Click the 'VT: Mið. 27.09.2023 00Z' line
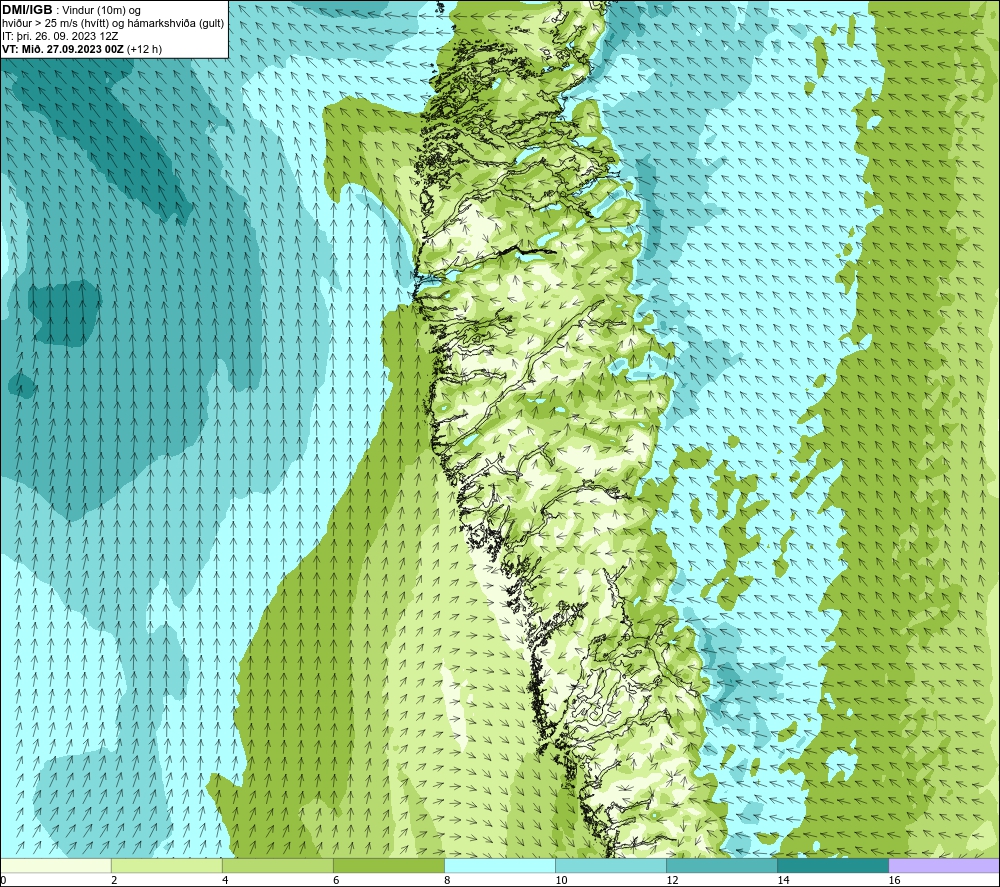1000x887 pixels. point(63,49)
